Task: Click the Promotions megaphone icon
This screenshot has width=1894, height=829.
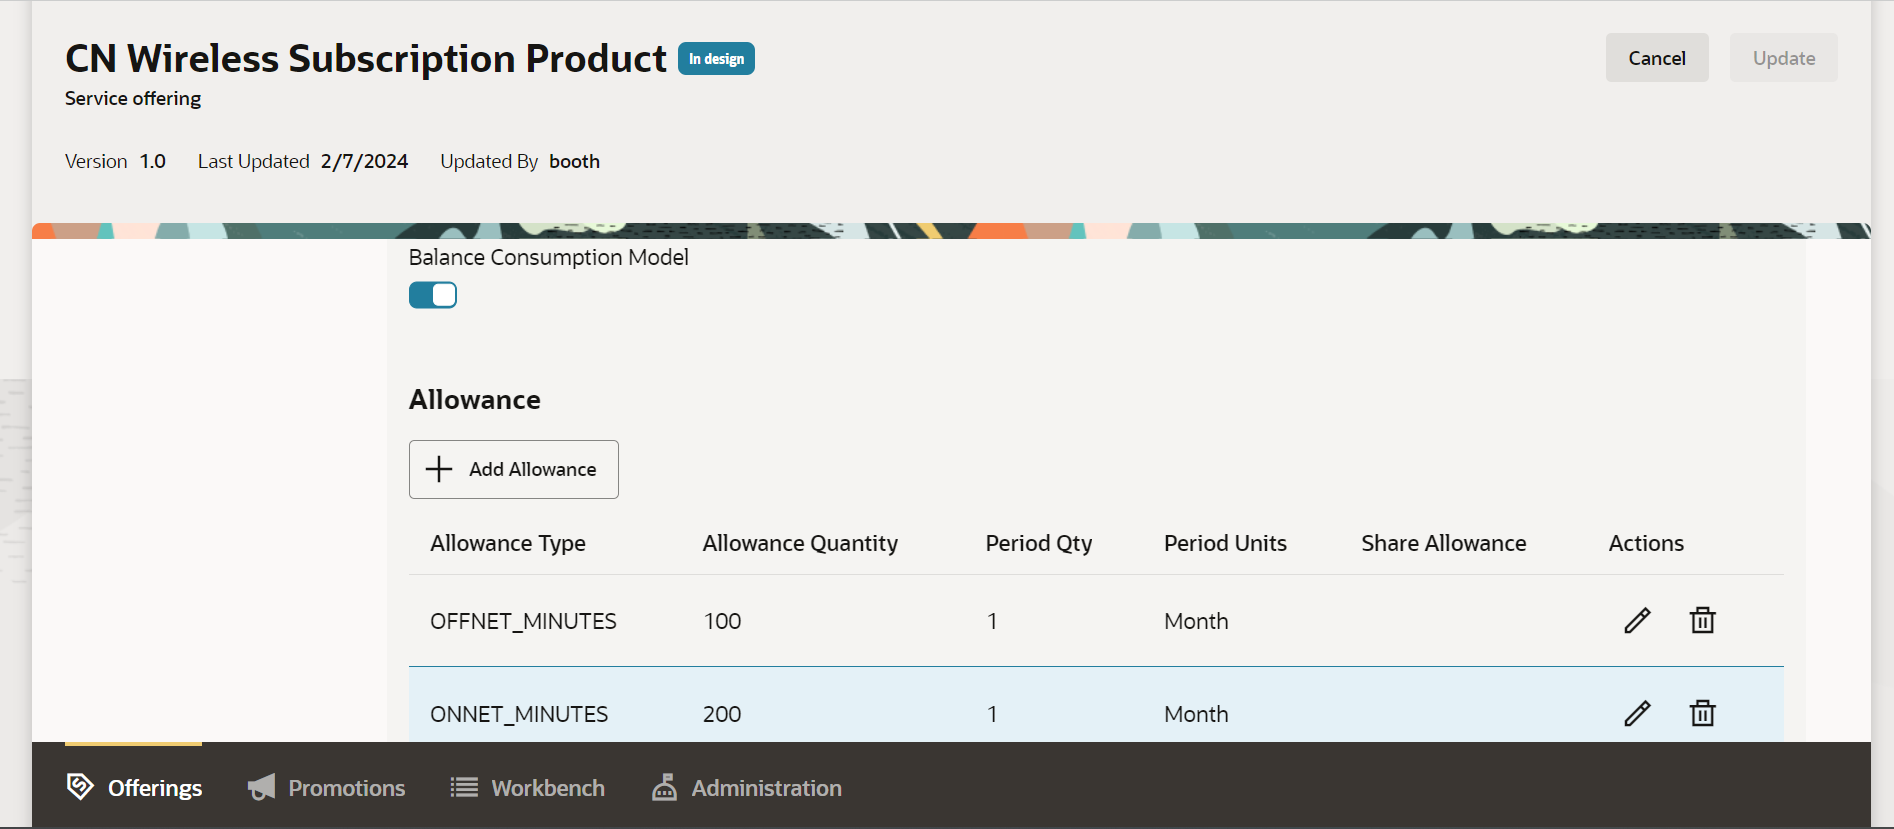Action: click(262, 787)
